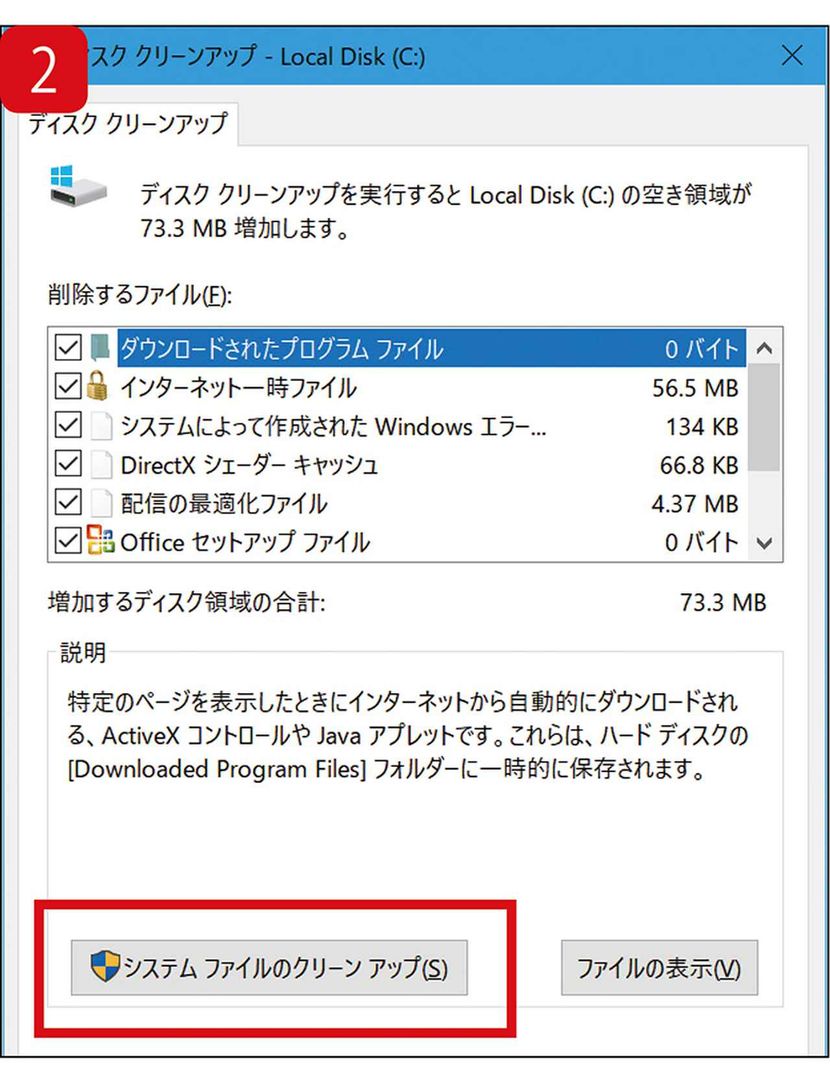Select DirectX シェーダー キャッシュ row text

(x=249, y=465)
